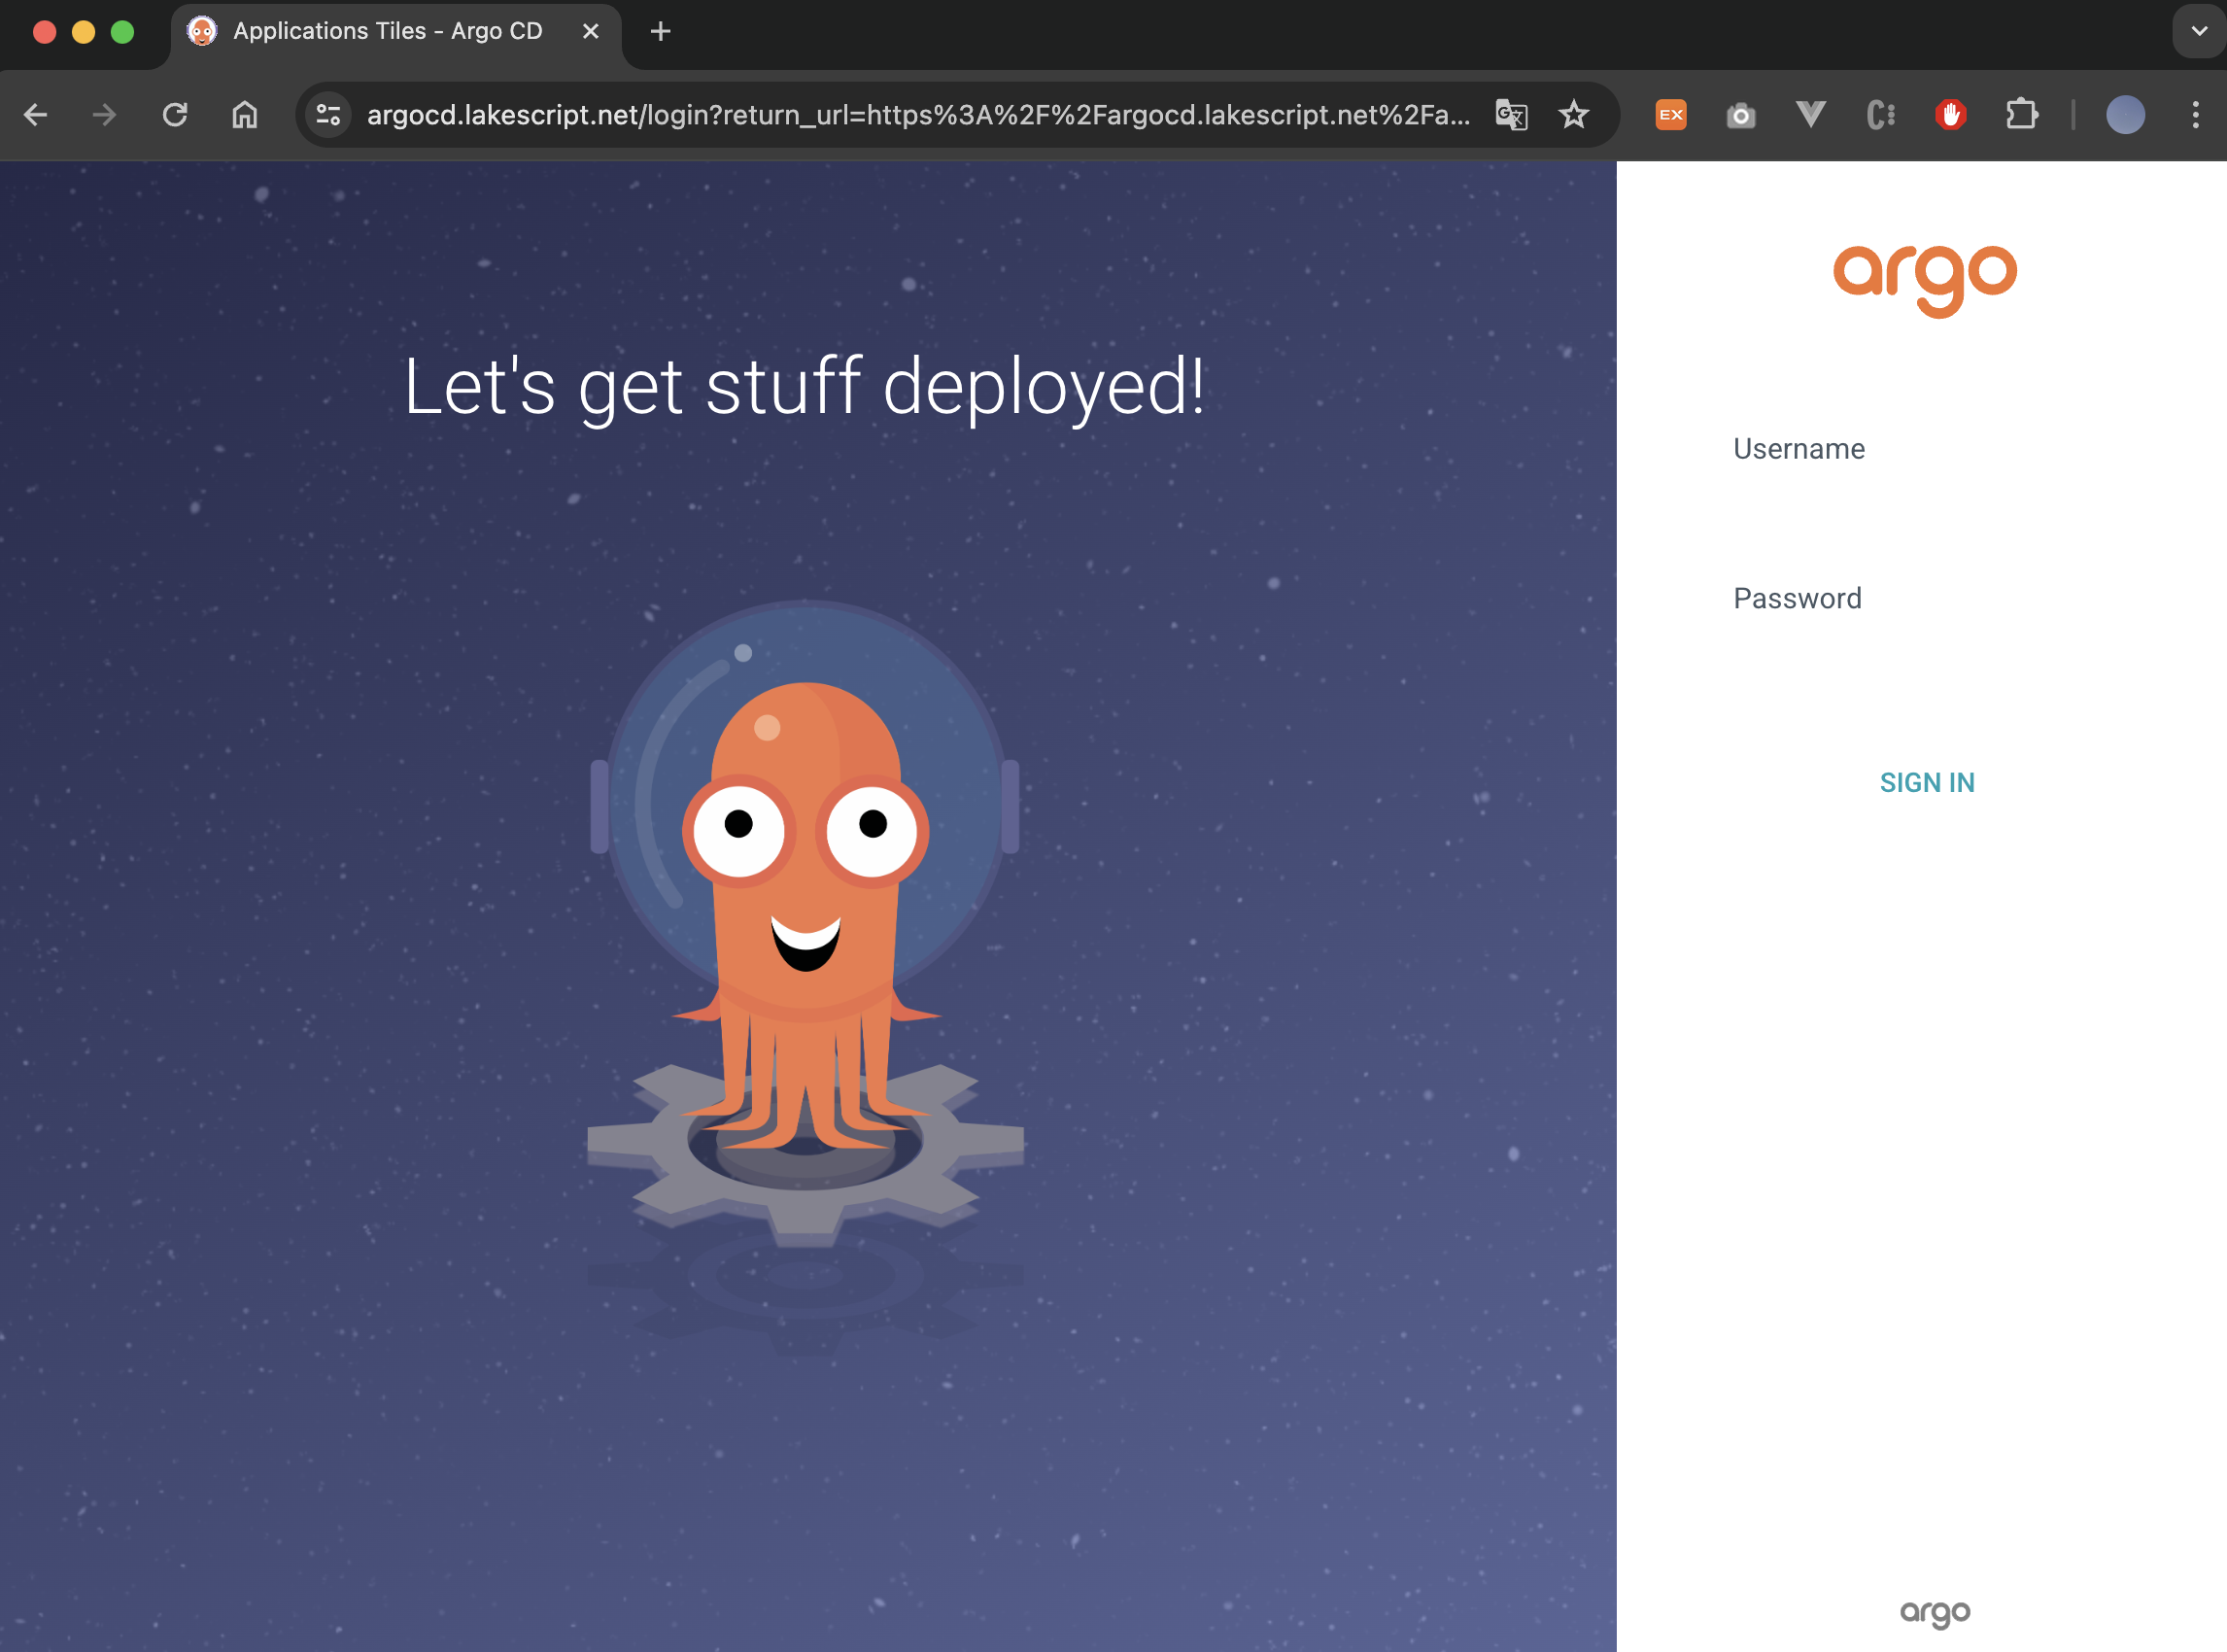Go to the browser home page
The image size is (2227, 1652).
pyautogui.click(x=245, y=115)
